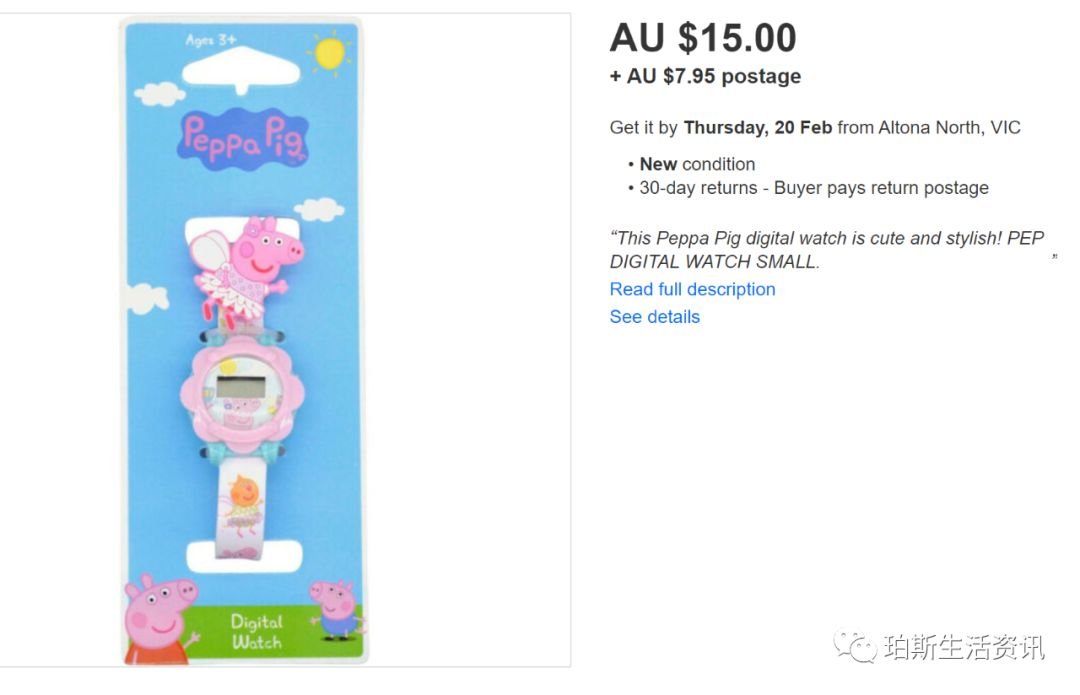Screen dimensions: 1080x695
Task: Click the quoted item description text
Action: [x=827, y=249]
